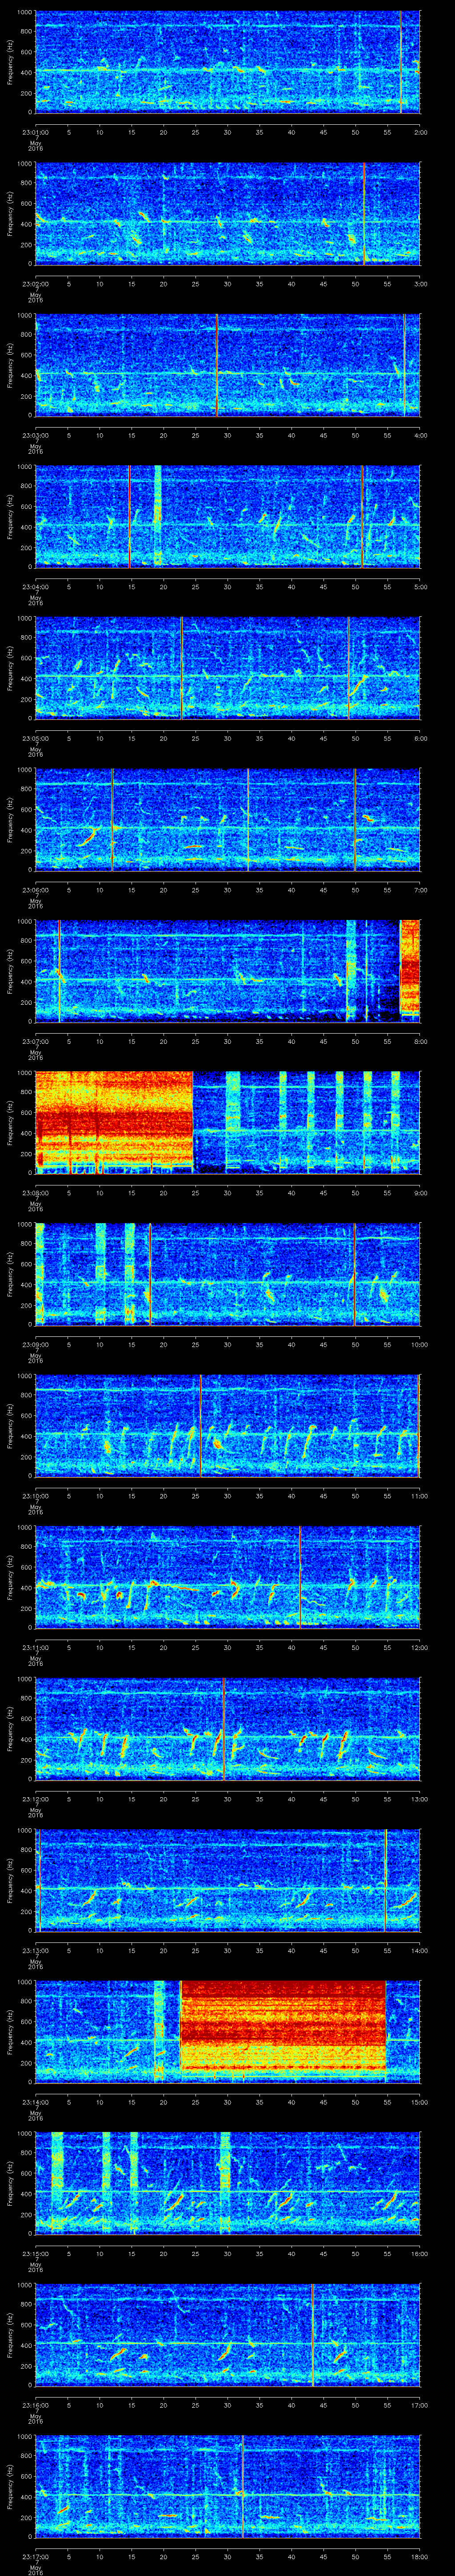Click the red vertical line near 41s in 23:11:00 spectrogram
Screen dimensions: 455x2576
300,1577
